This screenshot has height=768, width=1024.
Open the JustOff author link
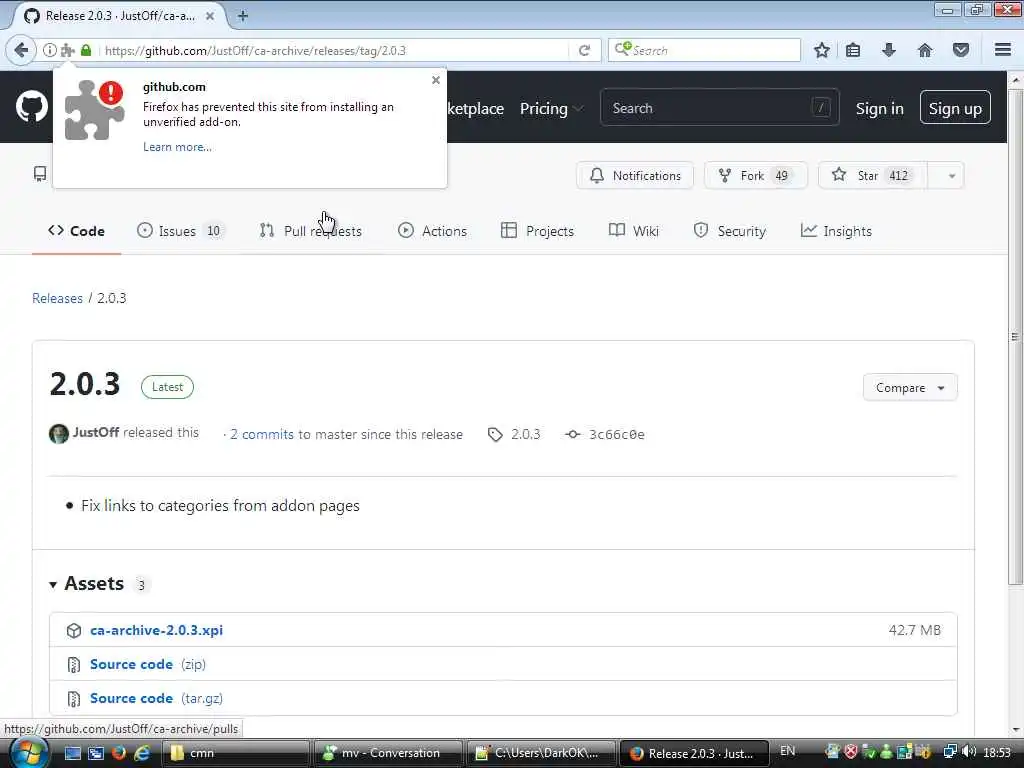click(96, 432)
